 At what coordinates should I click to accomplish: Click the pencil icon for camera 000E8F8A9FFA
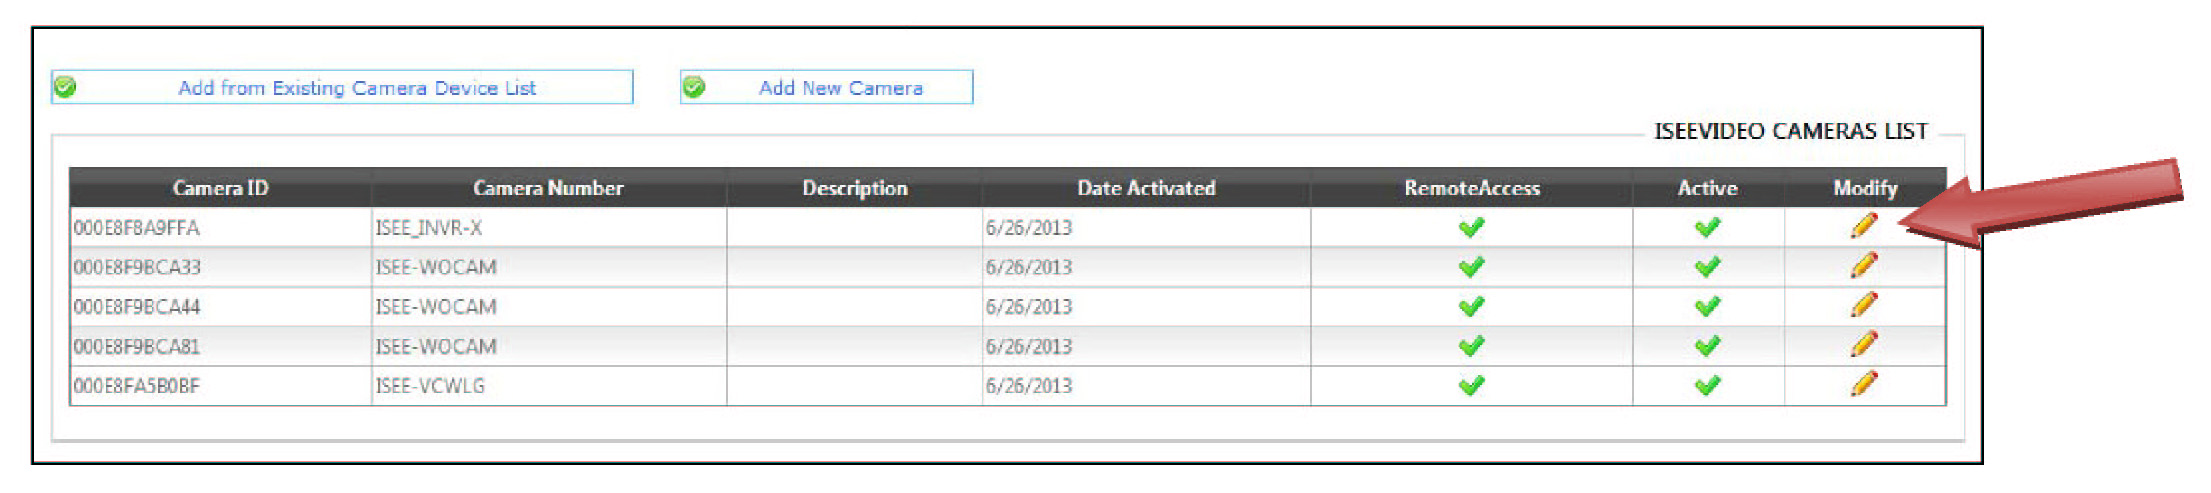1863,227
